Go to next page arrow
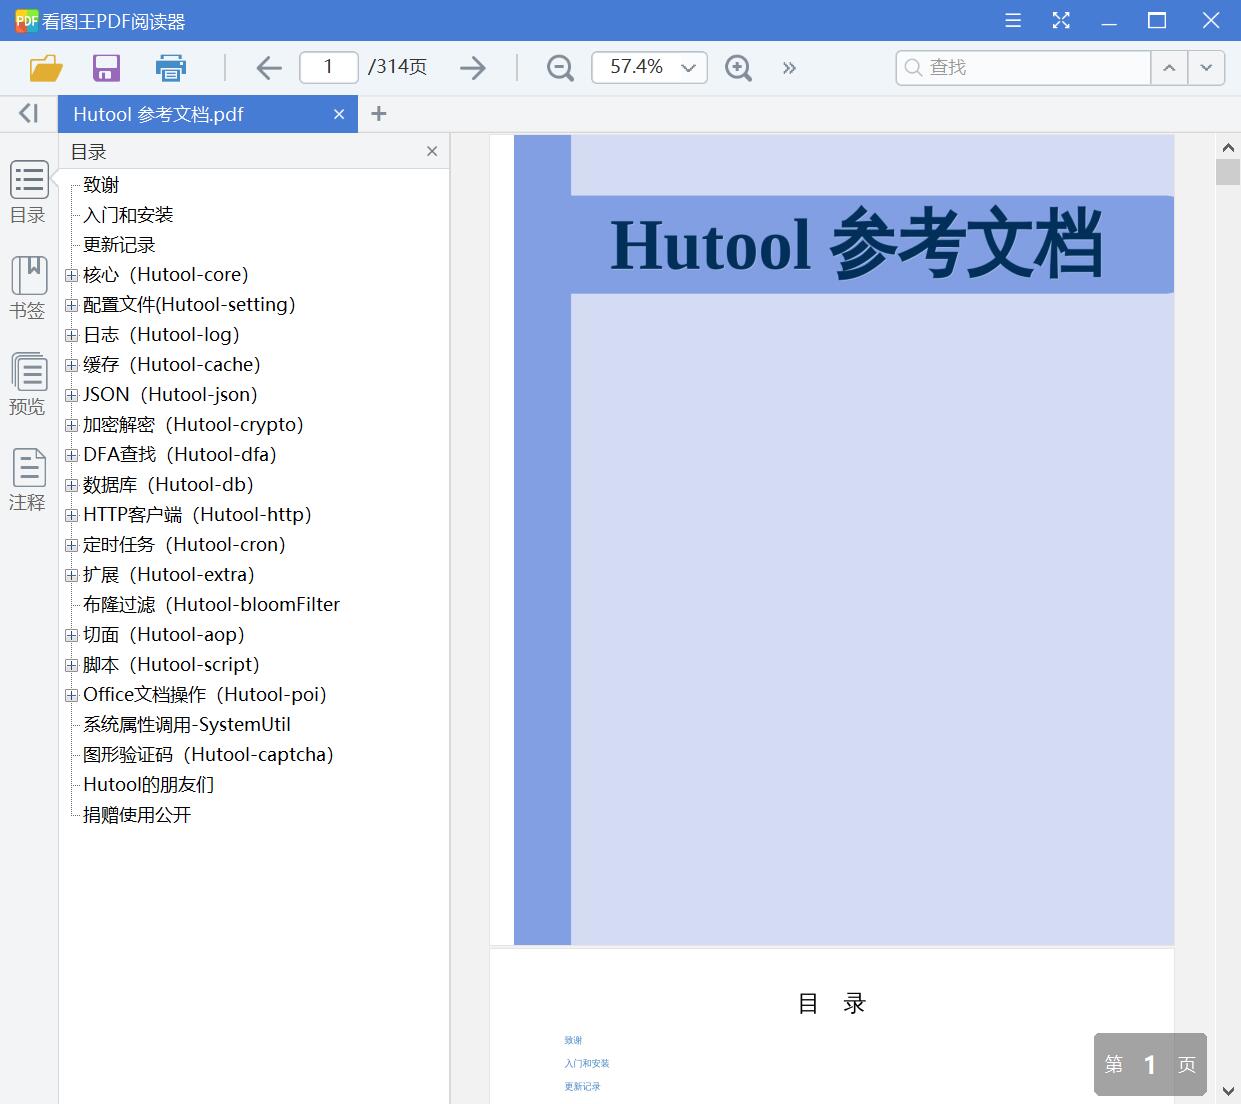This screenshot has height=1104, width=1241. 472,68
